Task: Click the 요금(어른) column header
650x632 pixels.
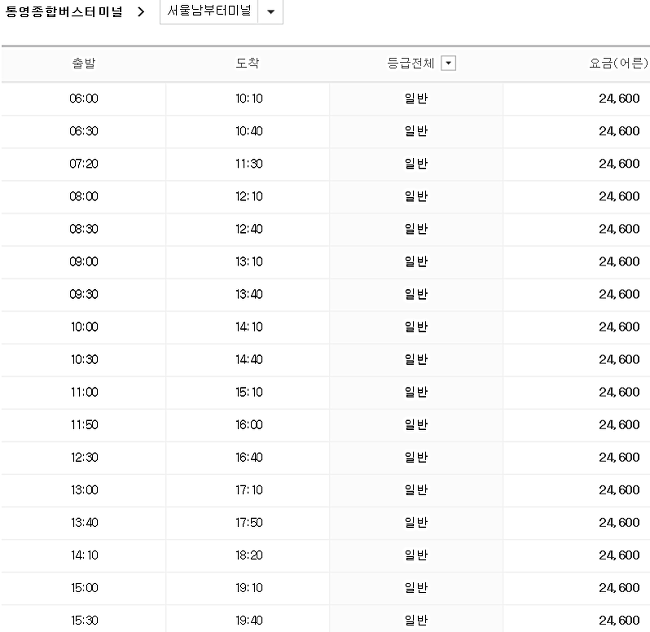Action: click(618, 63)
